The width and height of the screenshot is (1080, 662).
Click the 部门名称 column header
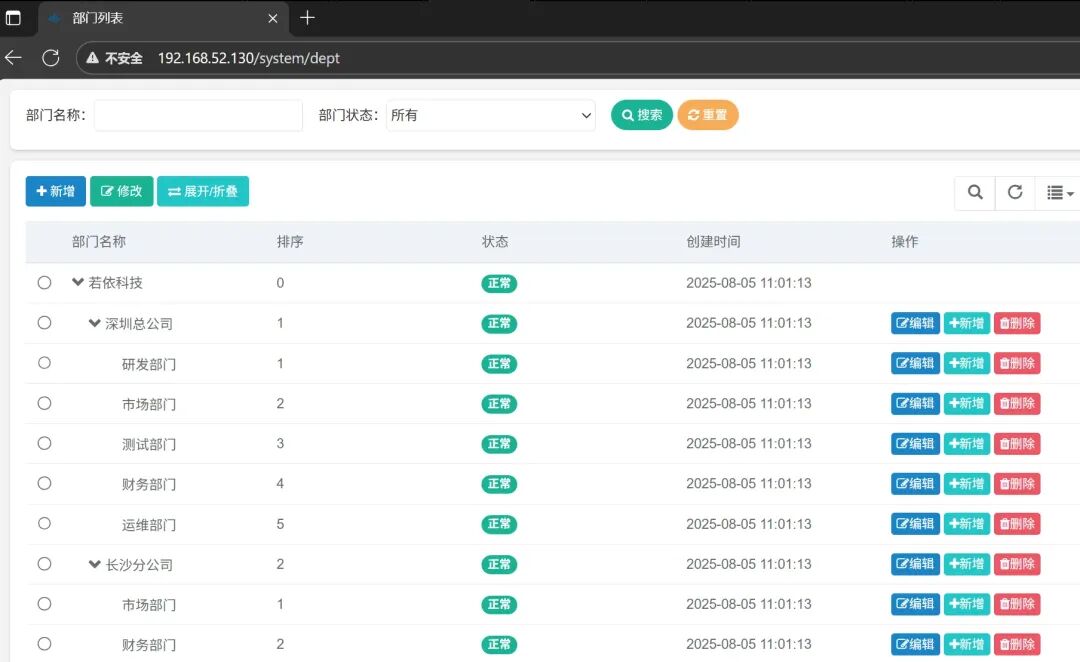click(98, 241)
